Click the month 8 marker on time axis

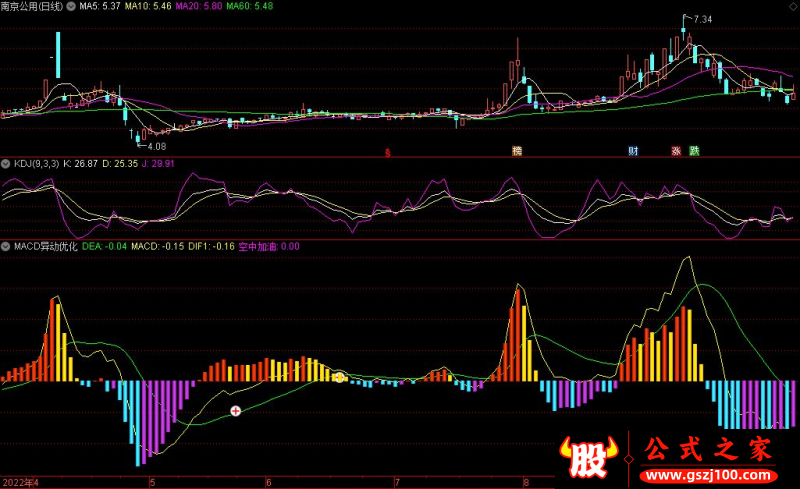pos(527,482)
